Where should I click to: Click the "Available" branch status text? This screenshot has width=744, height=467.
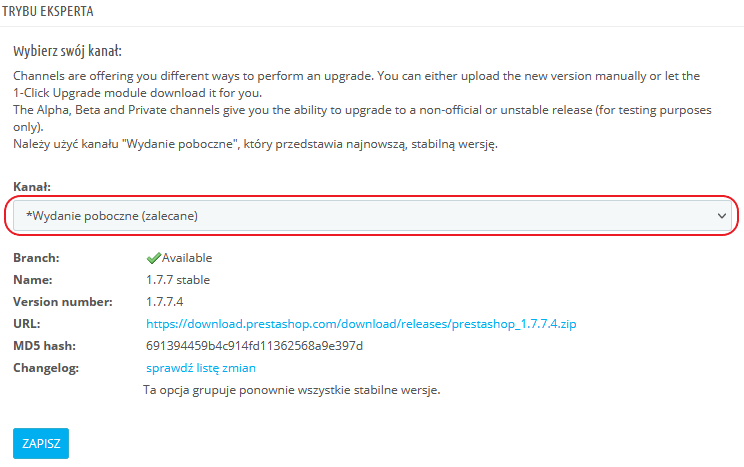point(187,258)
